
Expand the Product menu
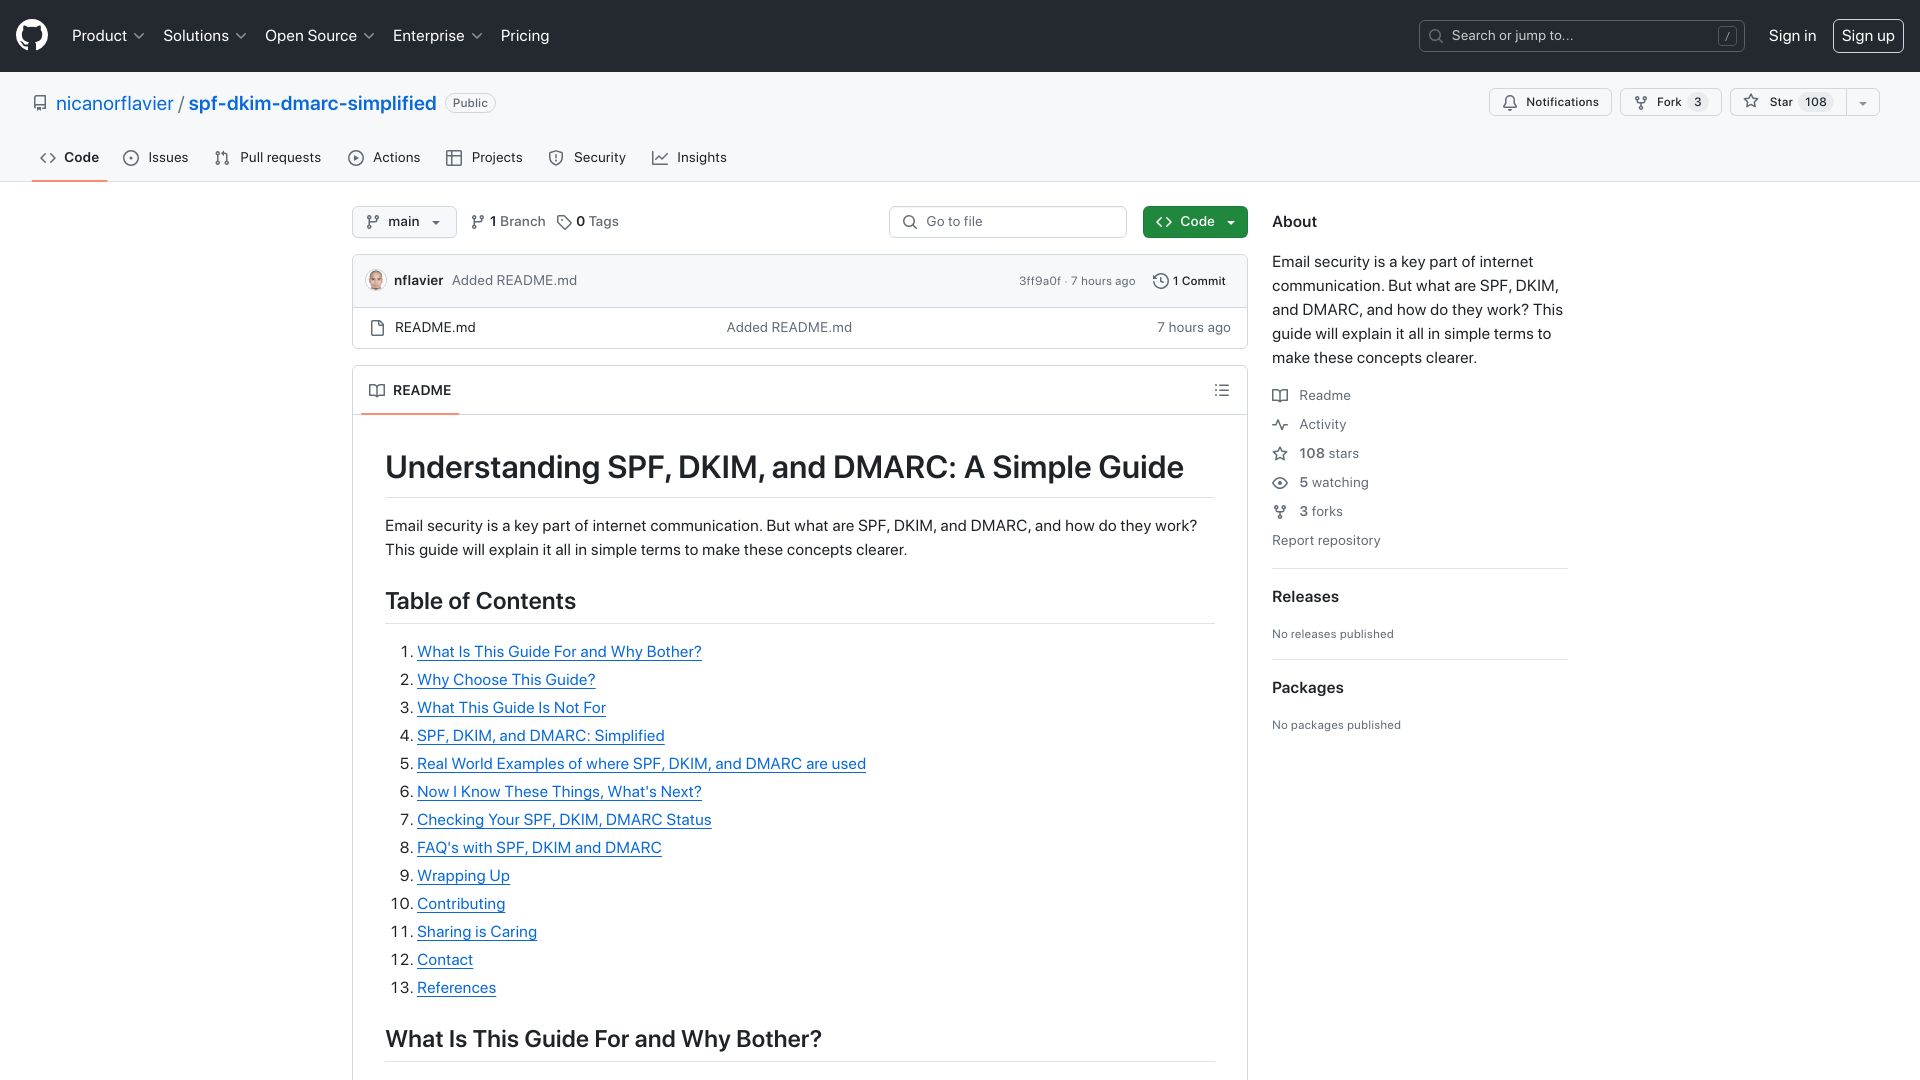[x=108, y=36]
